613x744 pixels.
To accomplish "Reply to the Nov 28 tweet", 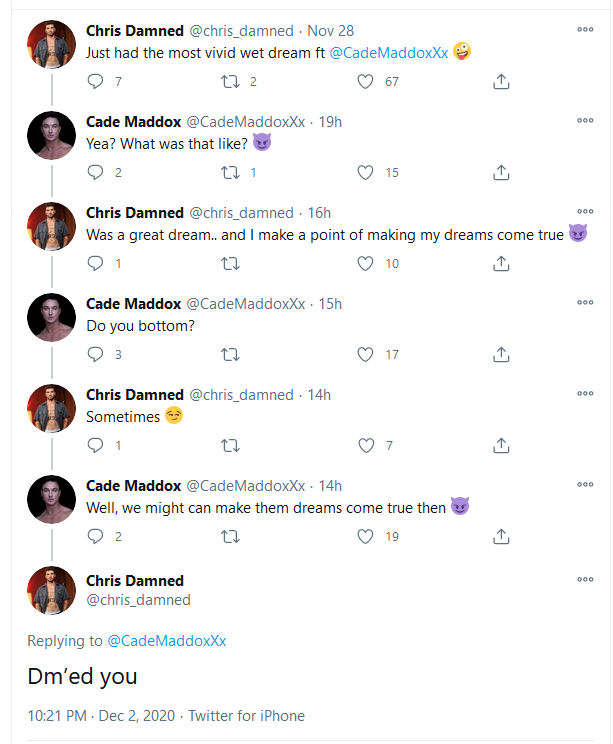I will (x=96, y=82).
